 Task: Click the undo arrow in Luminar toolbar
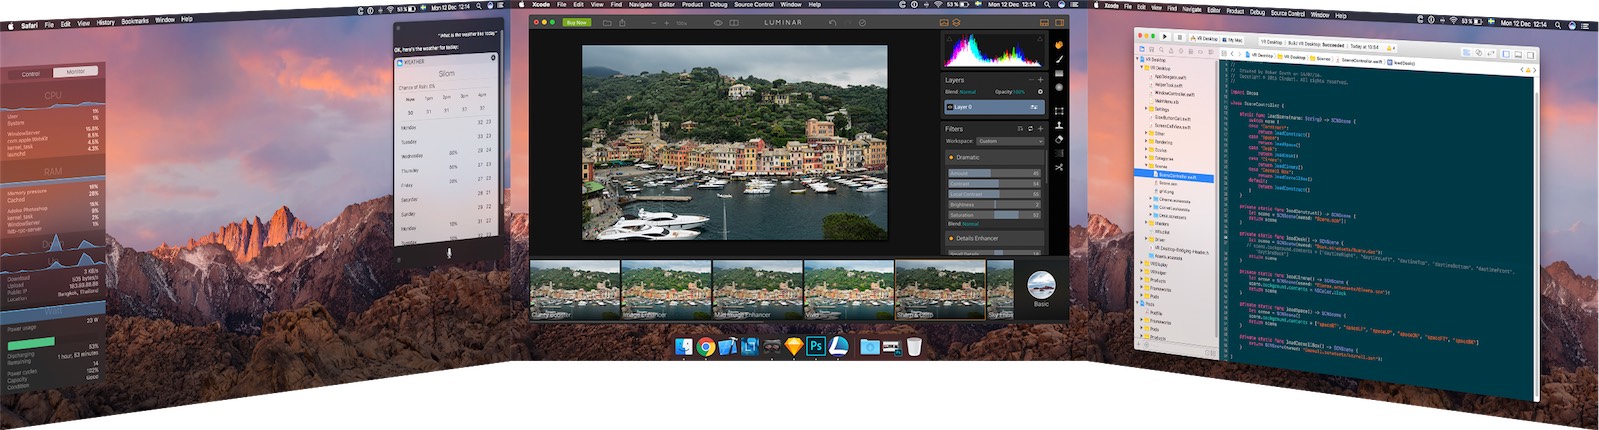(x=832, y=22)
